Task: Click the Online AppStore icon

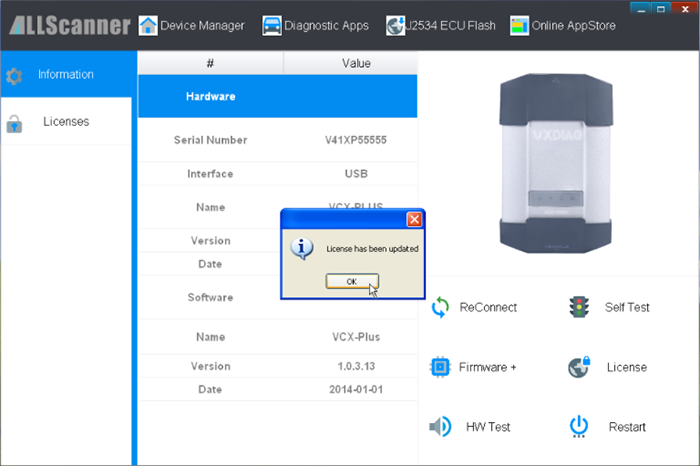Action: pos(519,25)
